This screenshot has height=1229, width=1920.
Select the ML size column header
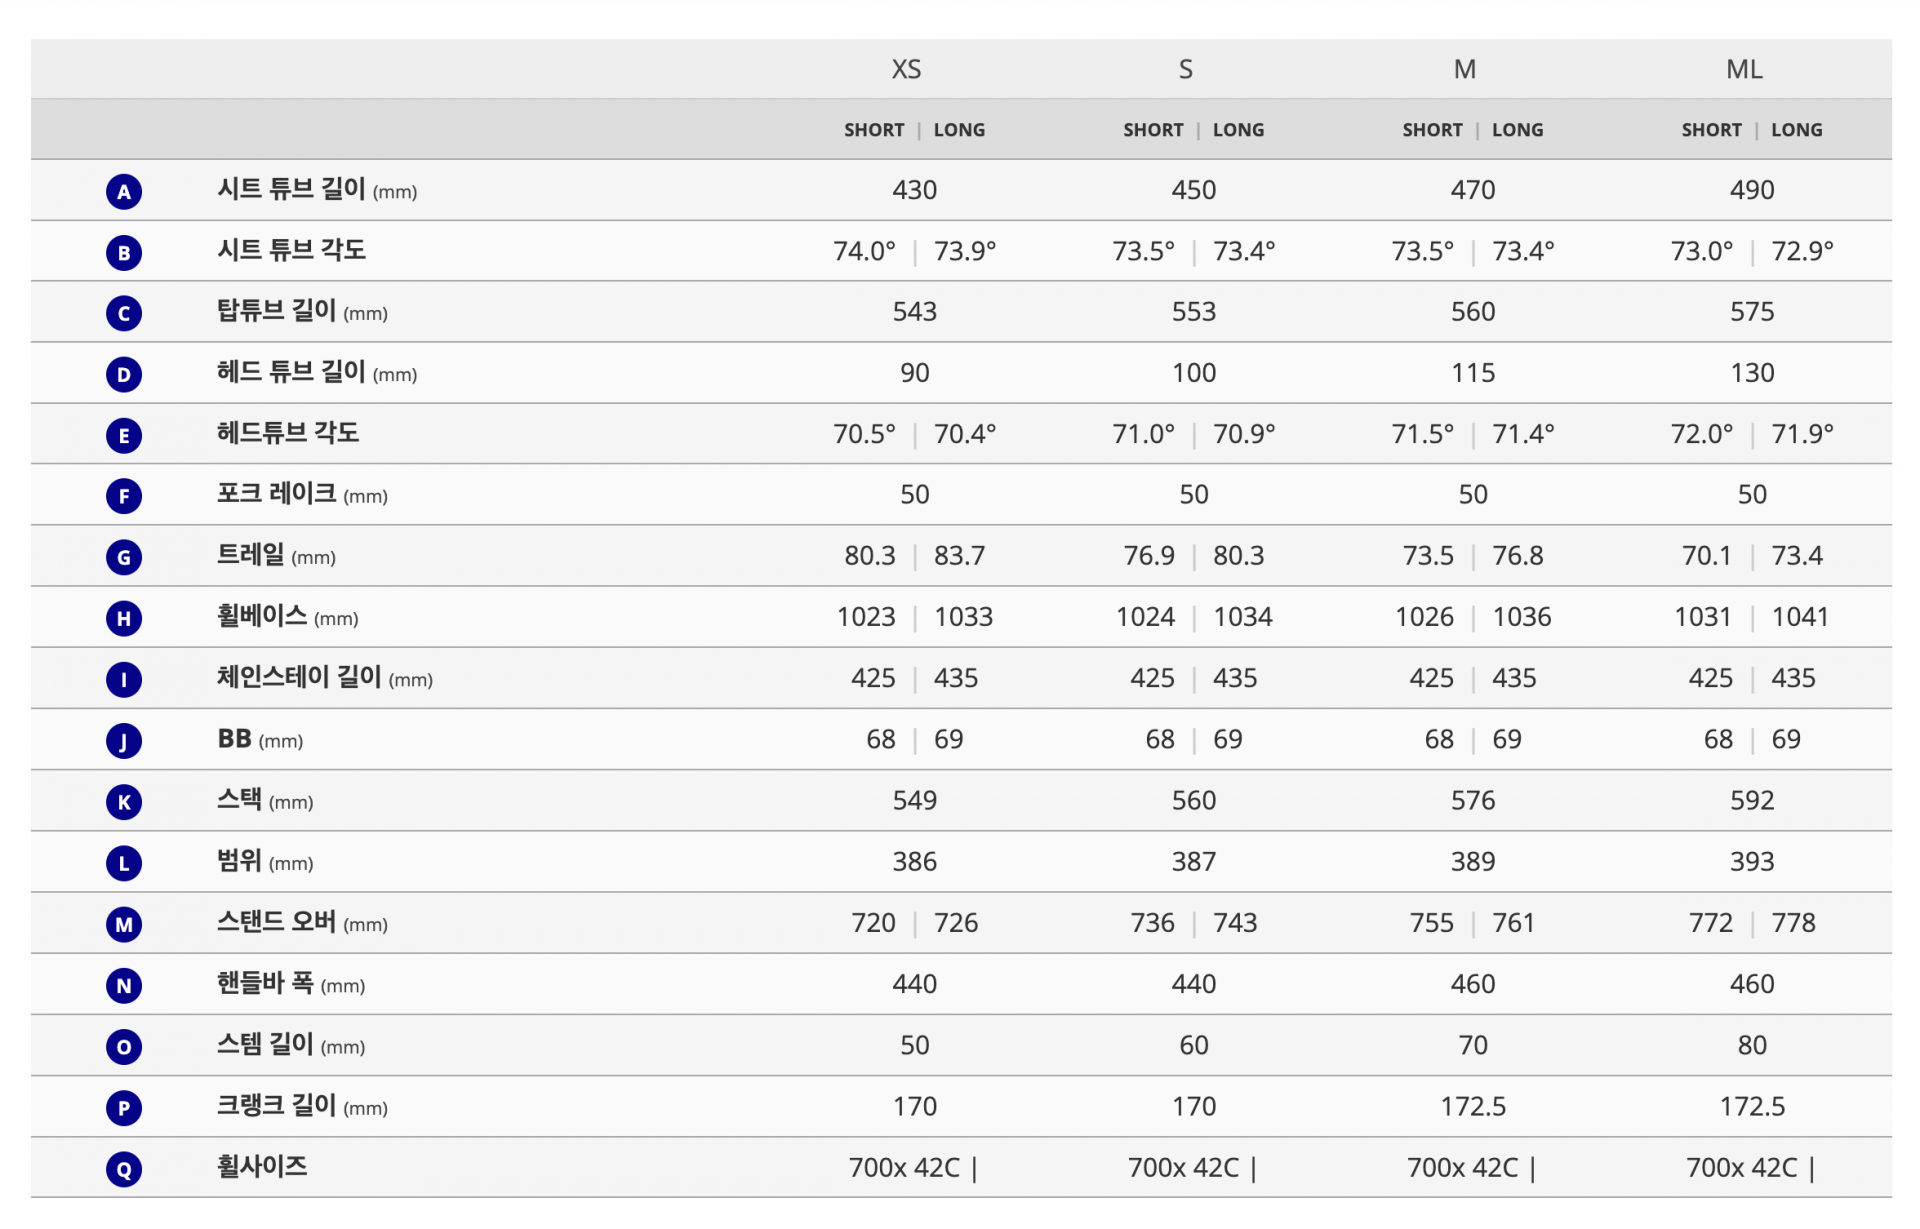(1744, 69)
